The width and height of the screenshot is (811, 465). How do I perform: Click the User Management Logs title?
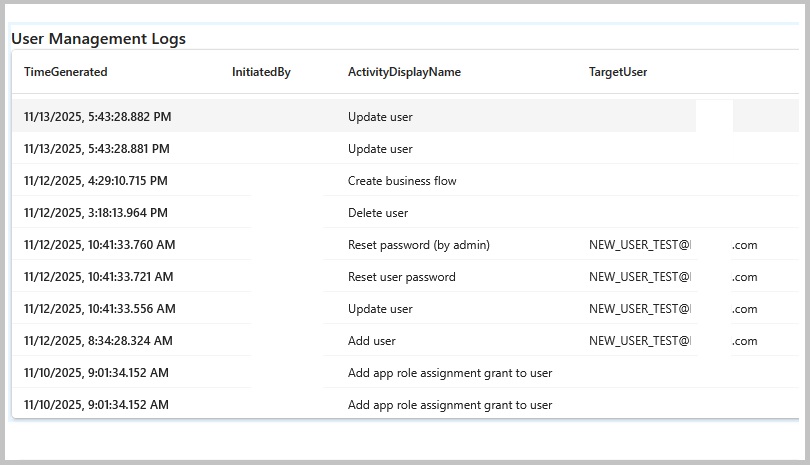point(98,39)
